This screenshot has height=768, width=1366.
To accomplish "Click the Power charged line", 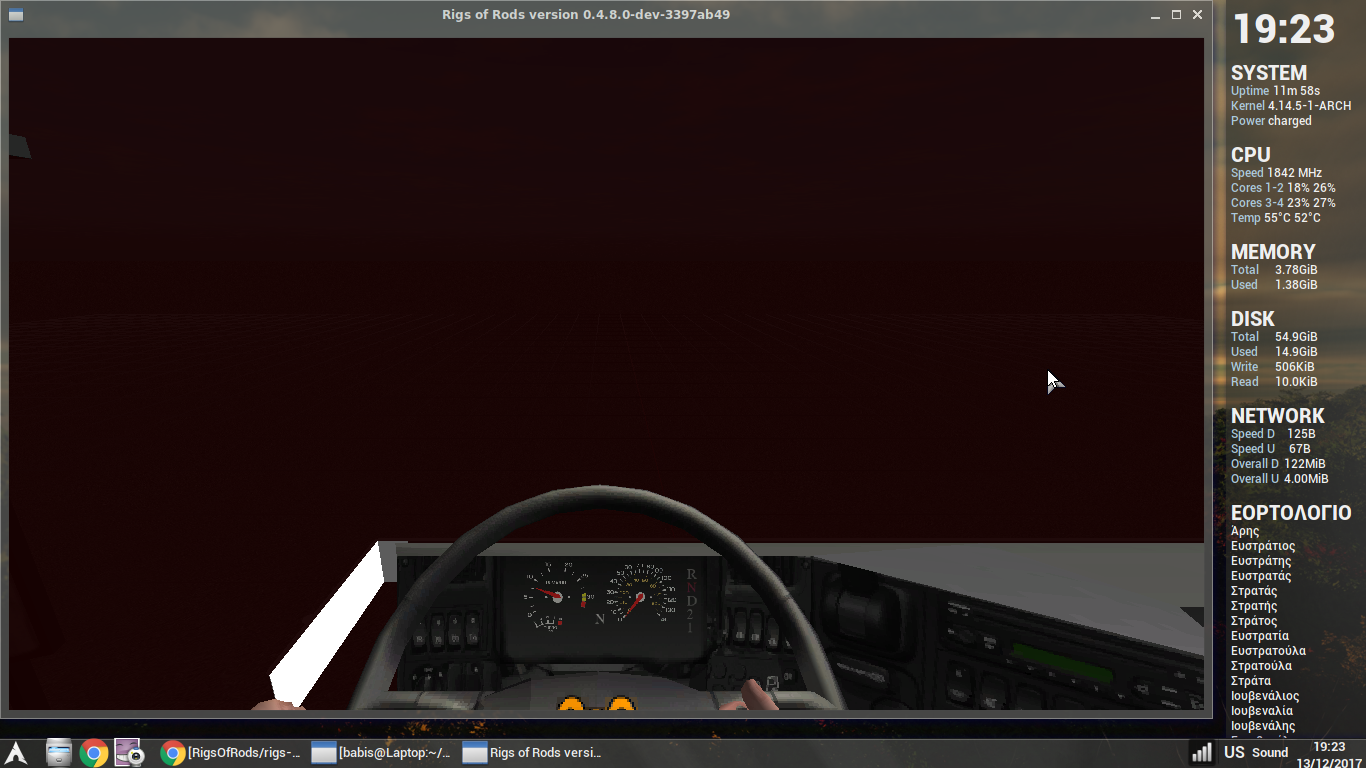I will click(x=1271, y=121).
